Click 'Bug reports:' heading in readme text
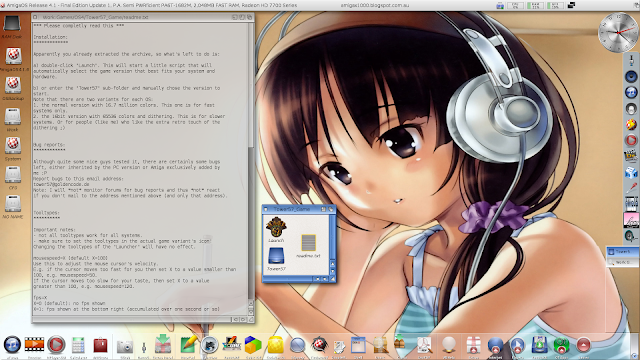The width and height of the screenshot is (640, 360). pyautogui.click(x=49, y=144)
